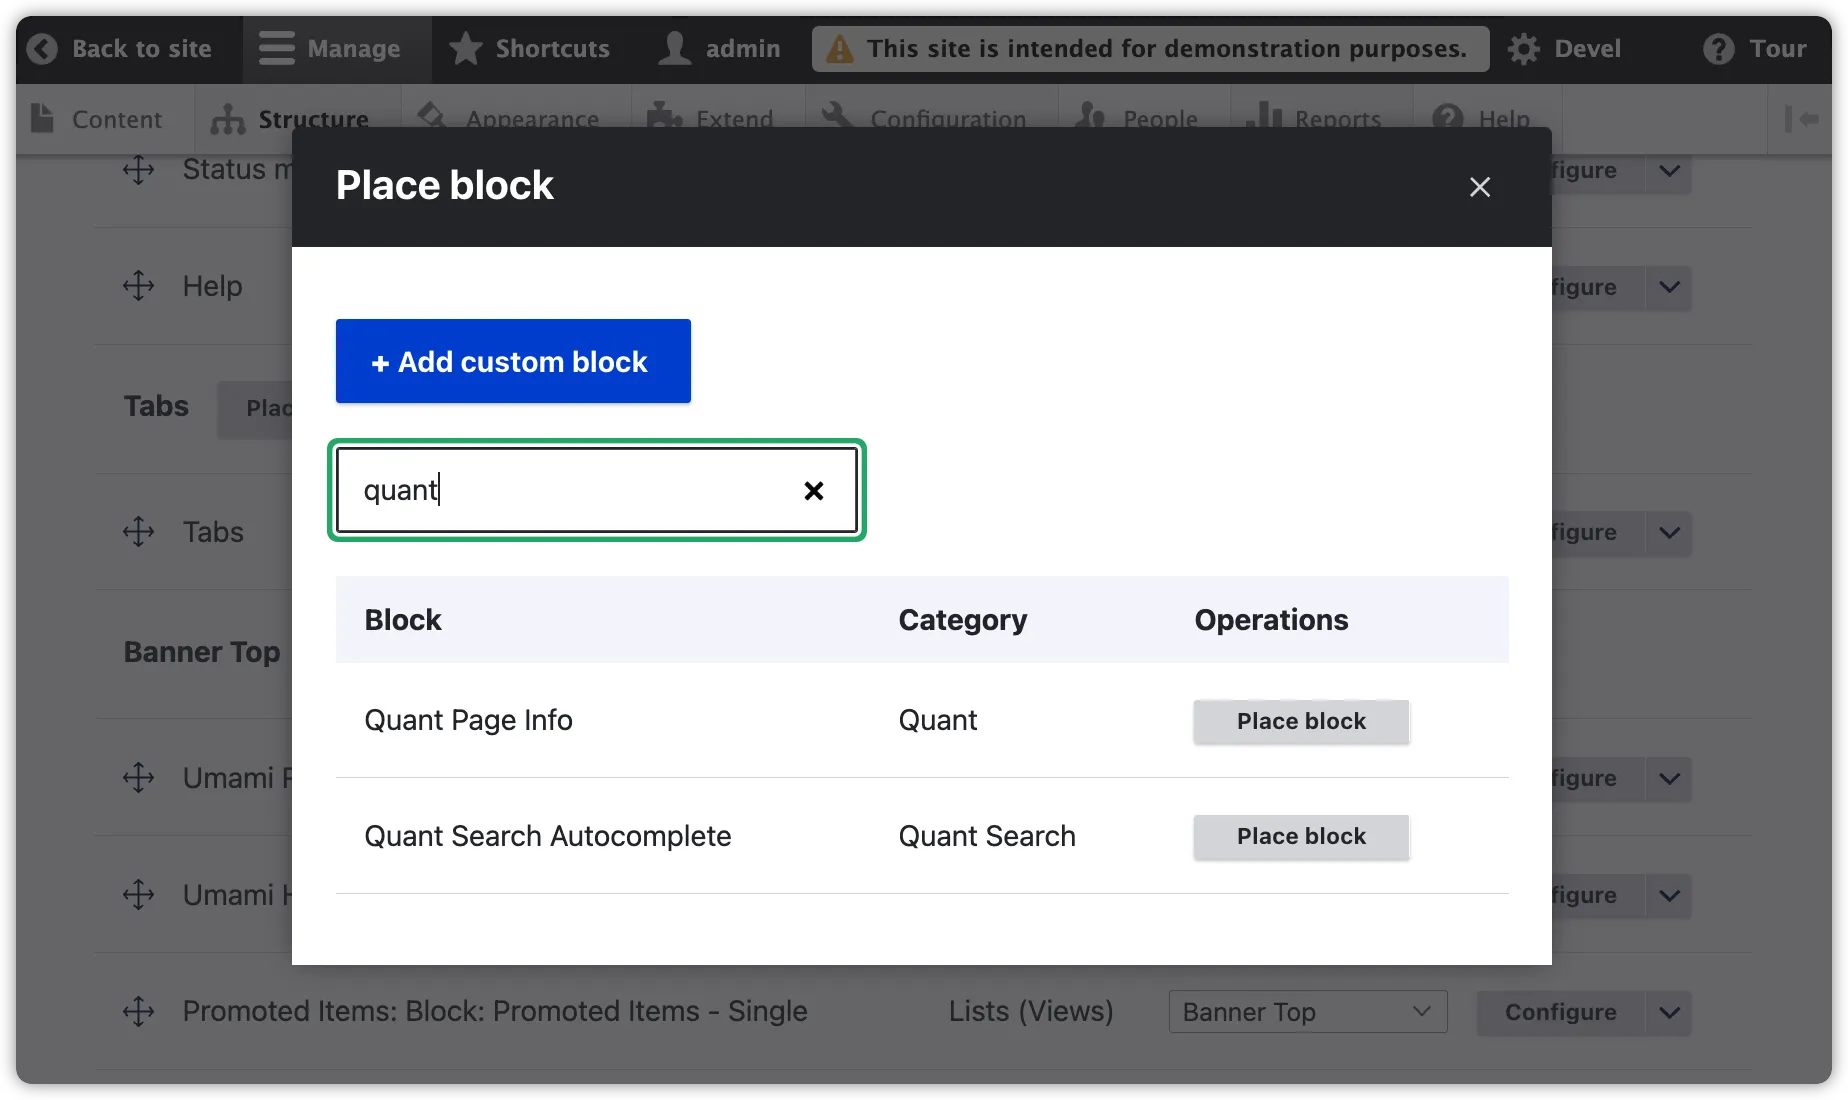This screenshot has width=1848, height=1100.
Task: Place the Quant Page Info block
Action: point(1300,721)
